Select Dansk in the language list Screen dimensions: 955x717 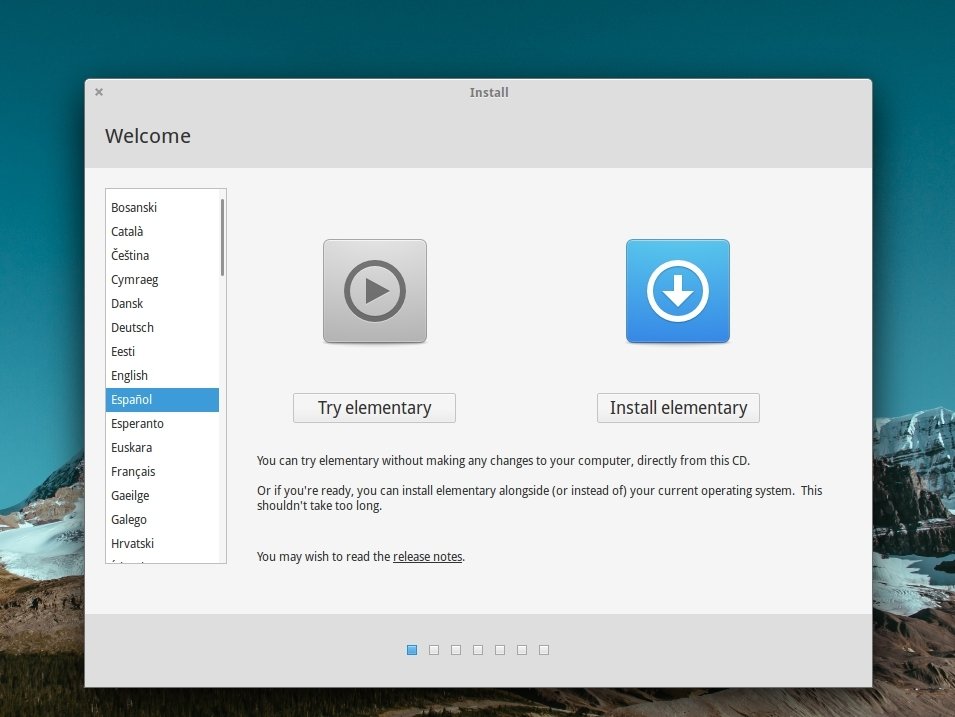162,303
